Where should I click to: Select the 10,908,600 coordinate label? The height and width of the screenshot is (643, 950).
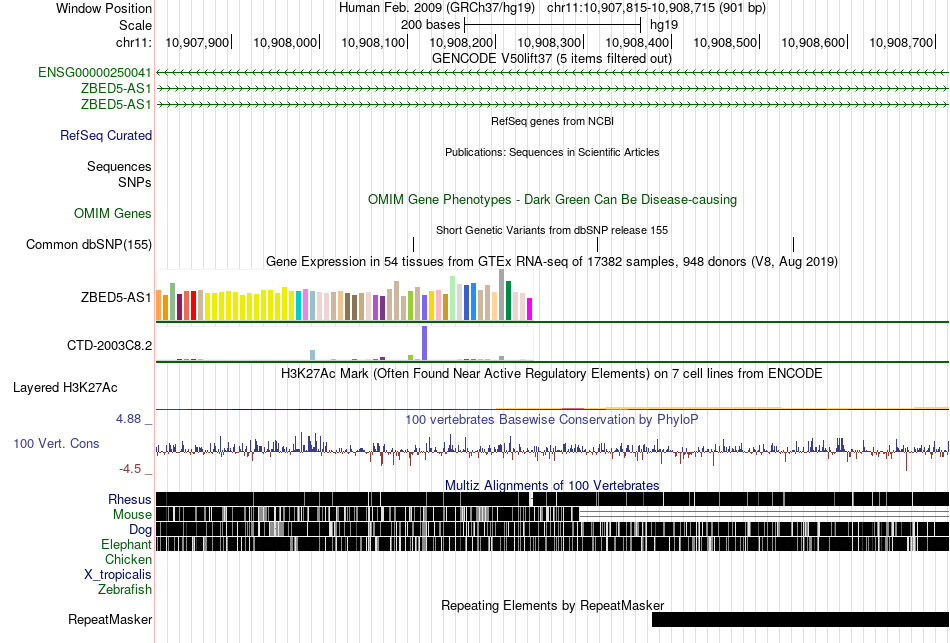point(813,42)
